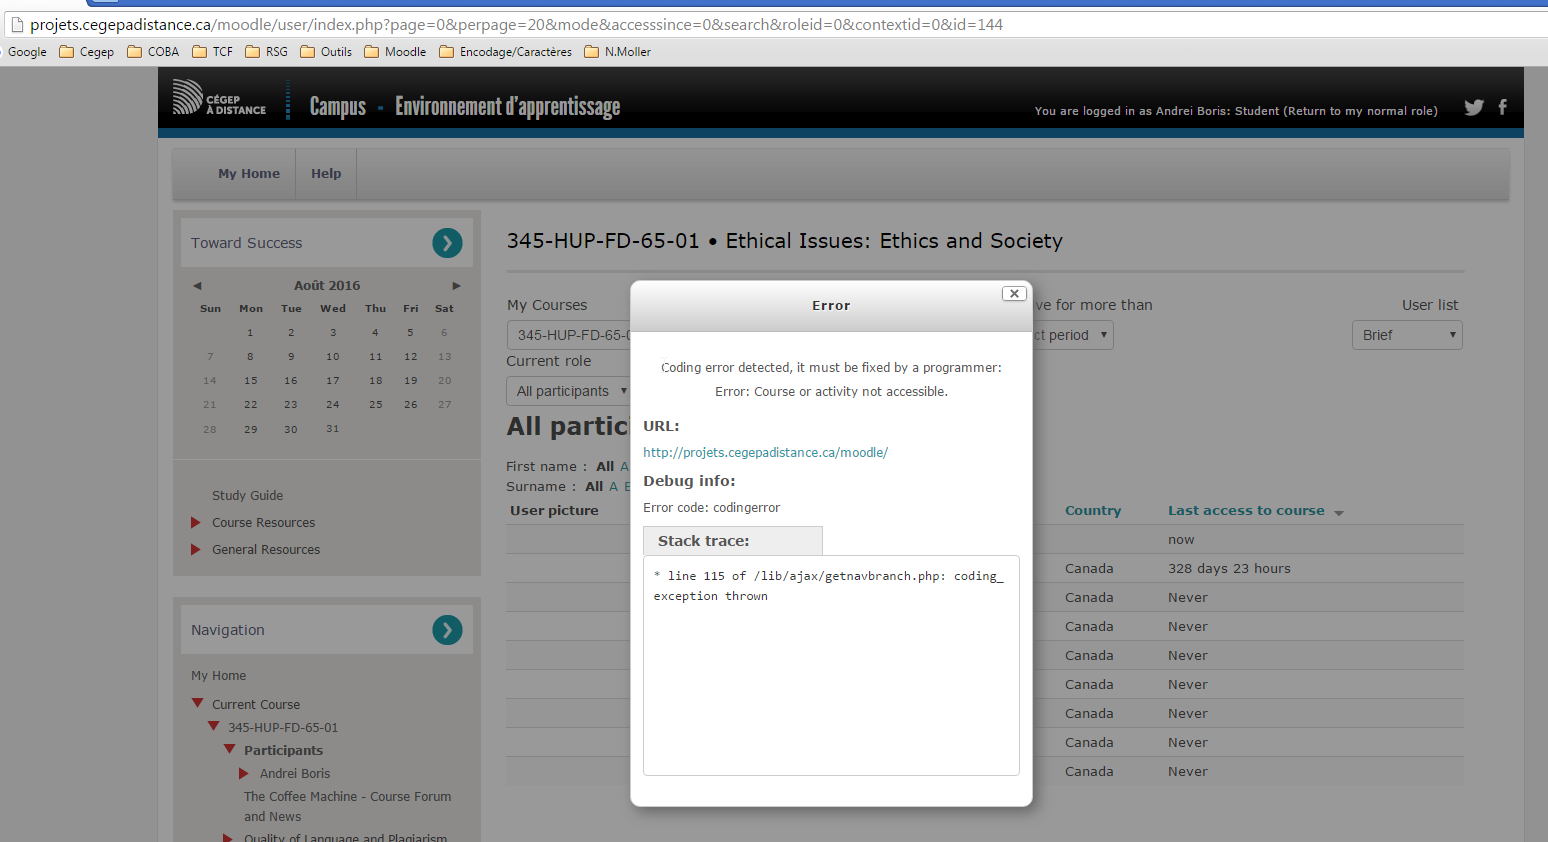Close the Error dialog with X
This screenshot has width=1548, height=842.
tap(1014, 294)
